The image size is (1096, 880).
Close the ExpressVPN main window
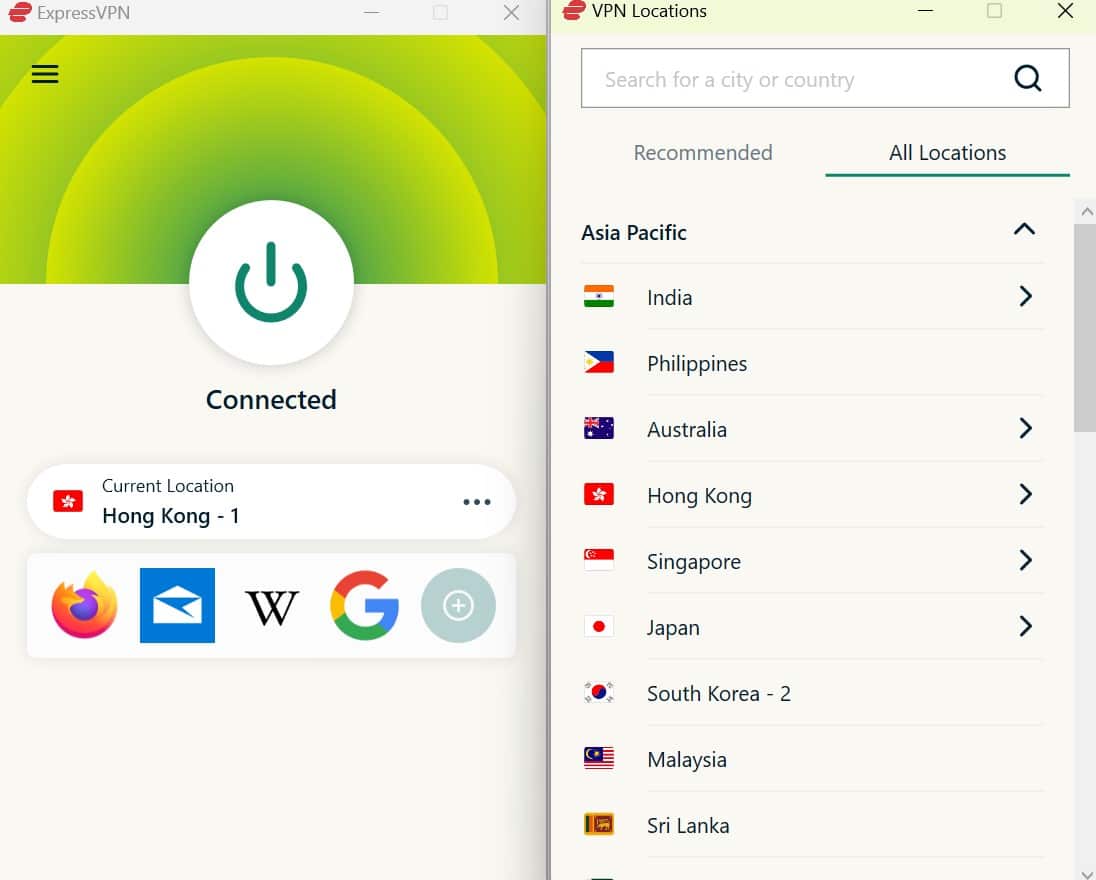click(x=512, y=13)
